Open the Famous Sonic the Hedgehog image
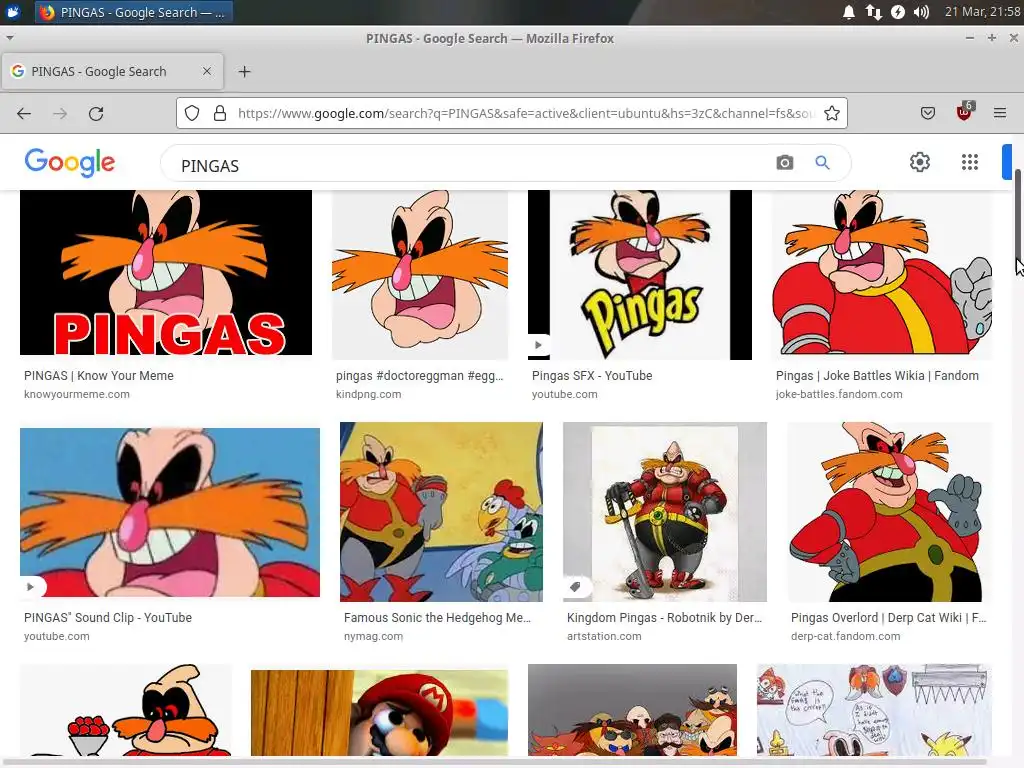This screenshot has width=1024, height=768. click(441, 512)
